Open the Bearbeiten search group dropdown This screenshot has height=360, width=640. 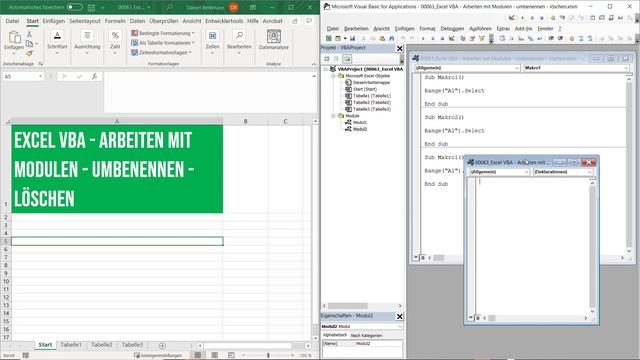tap(239, 43)
